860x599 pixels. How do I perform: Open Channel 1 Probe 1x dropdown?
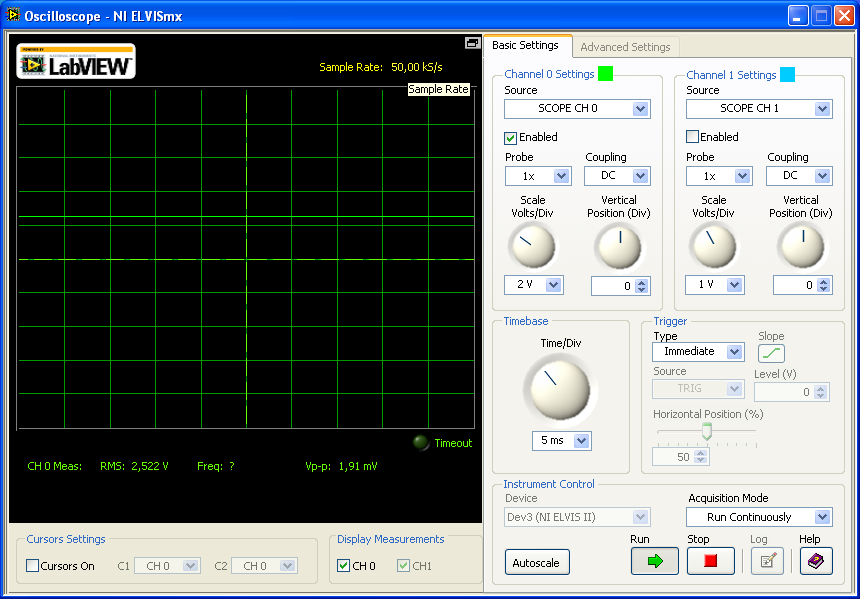click(719, 176)
